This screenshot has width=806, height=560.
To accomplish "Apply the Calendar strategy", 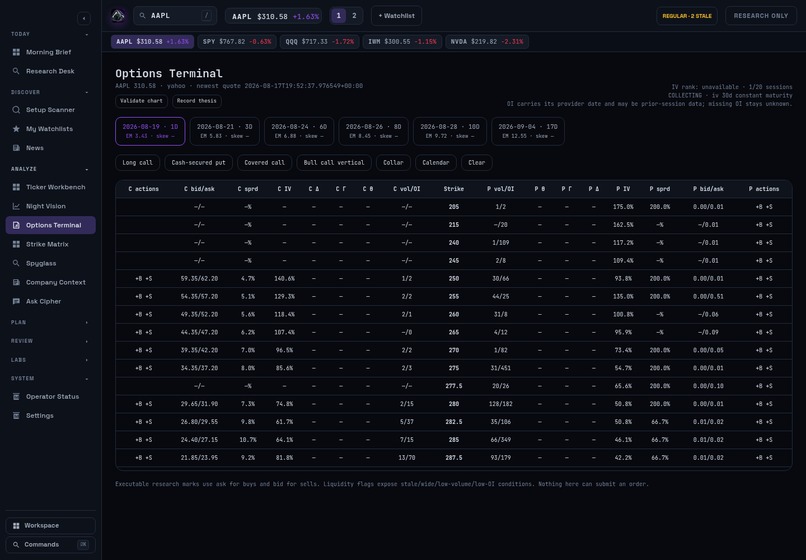I will point(435,162).
